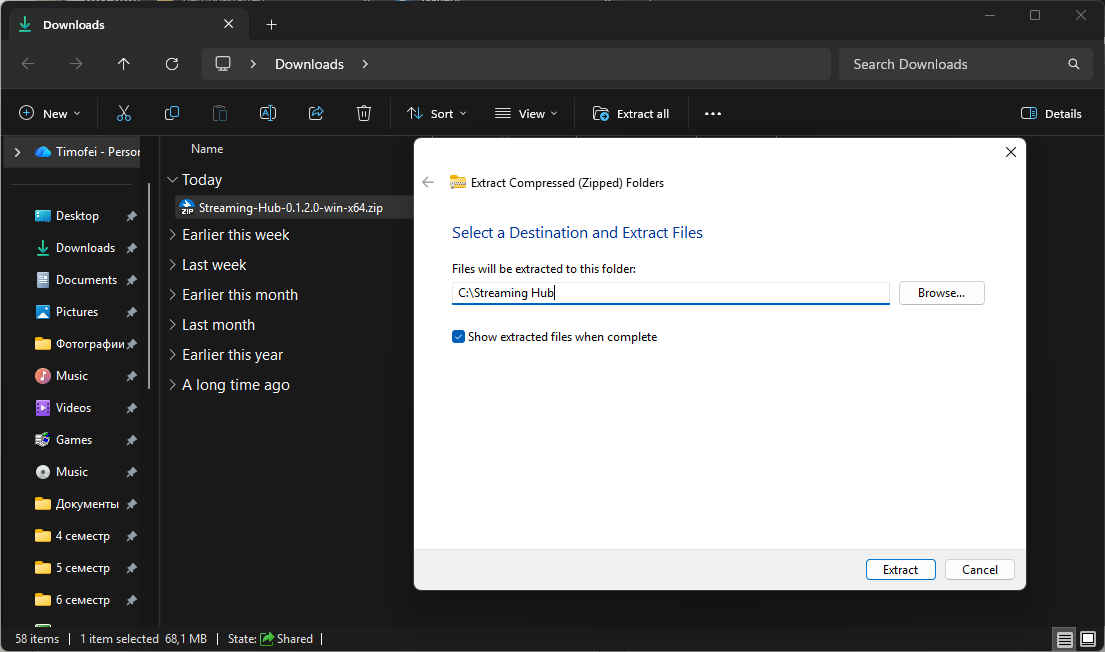This screenshot has height=652, width=1105.
Task: Open Documents in the sidebar
Action: click(86, 280)
